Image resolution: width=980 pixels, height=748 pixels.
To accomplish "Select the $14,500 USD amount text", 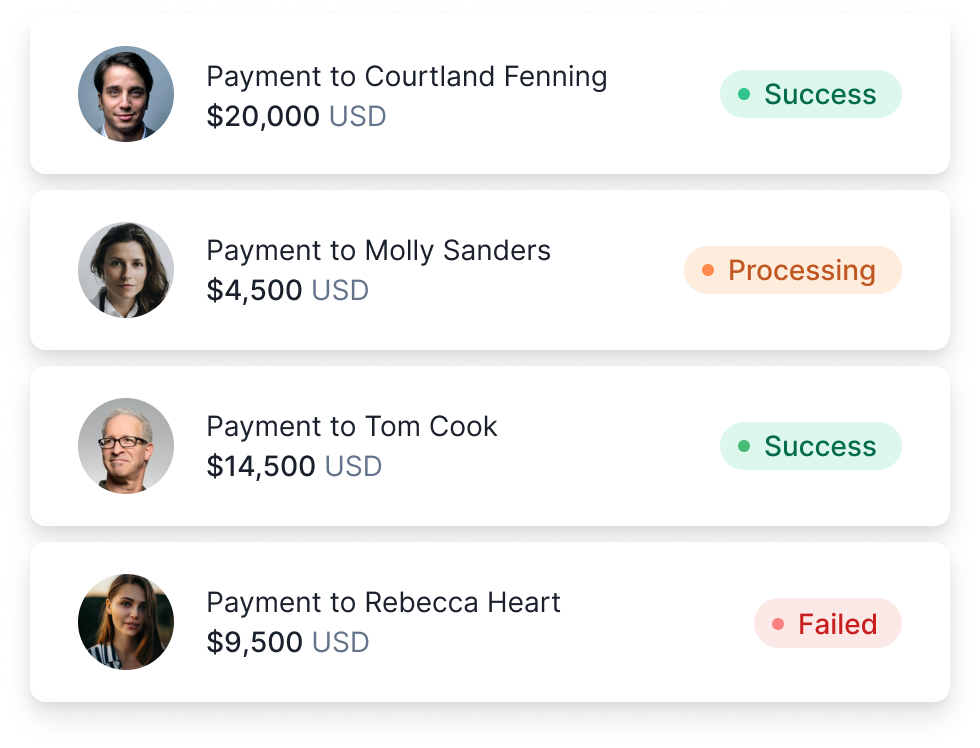I will pyautogui.click(x=294, y=466).
